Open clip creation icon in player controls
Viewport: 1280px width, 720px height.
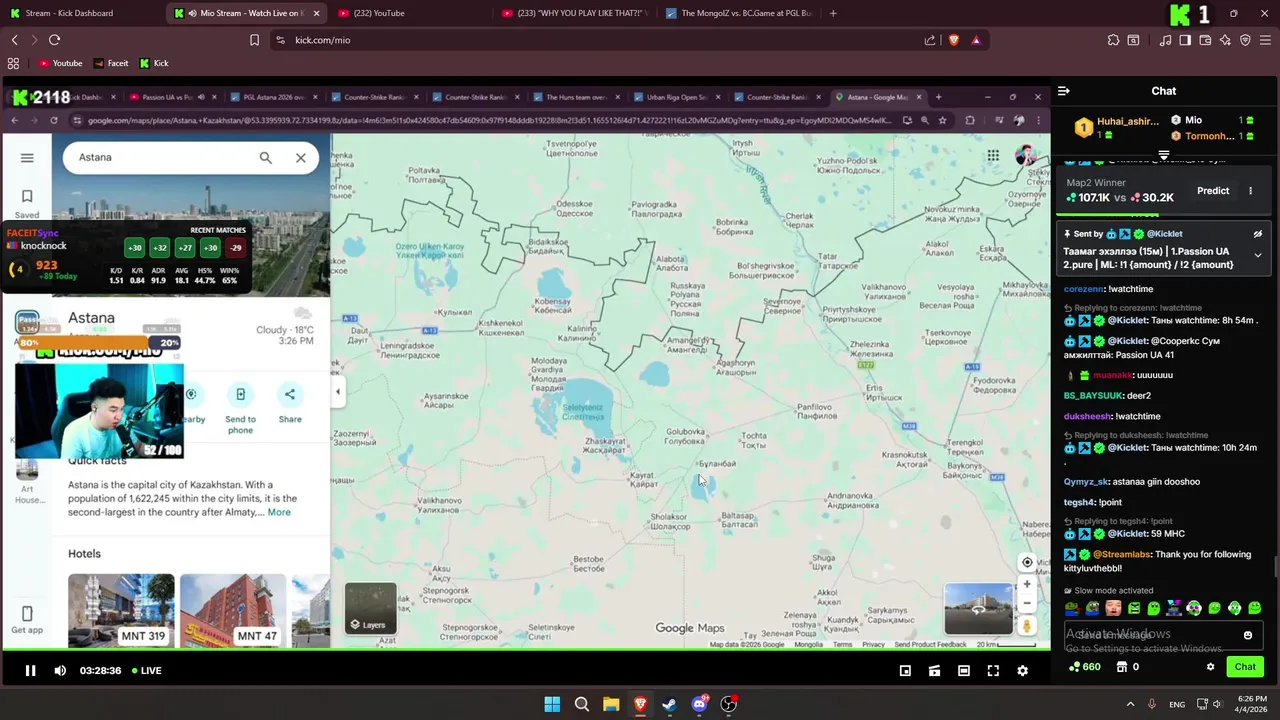(934, 671)
